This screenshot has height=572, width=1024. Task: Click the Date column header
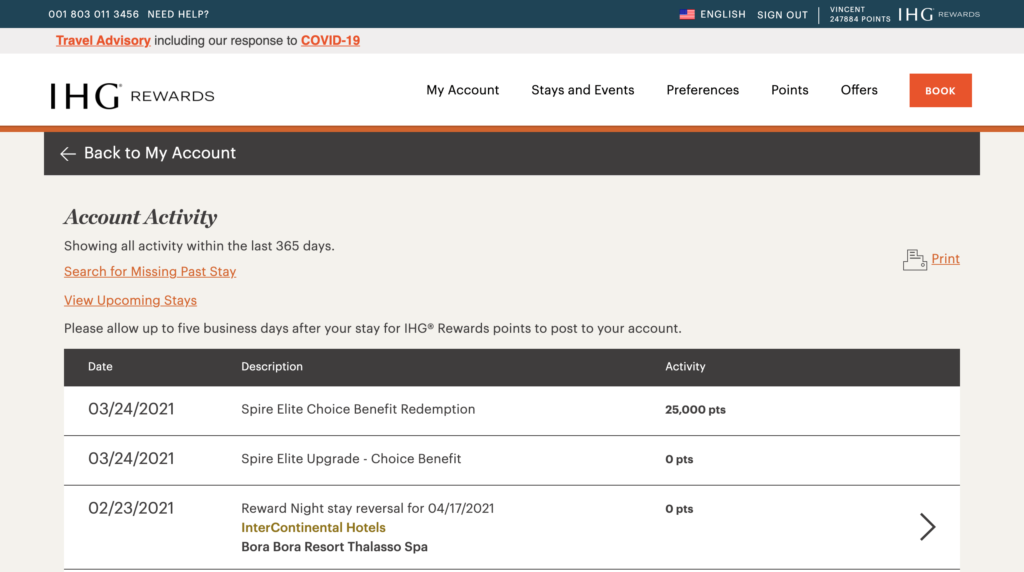[x=100, y=367]
